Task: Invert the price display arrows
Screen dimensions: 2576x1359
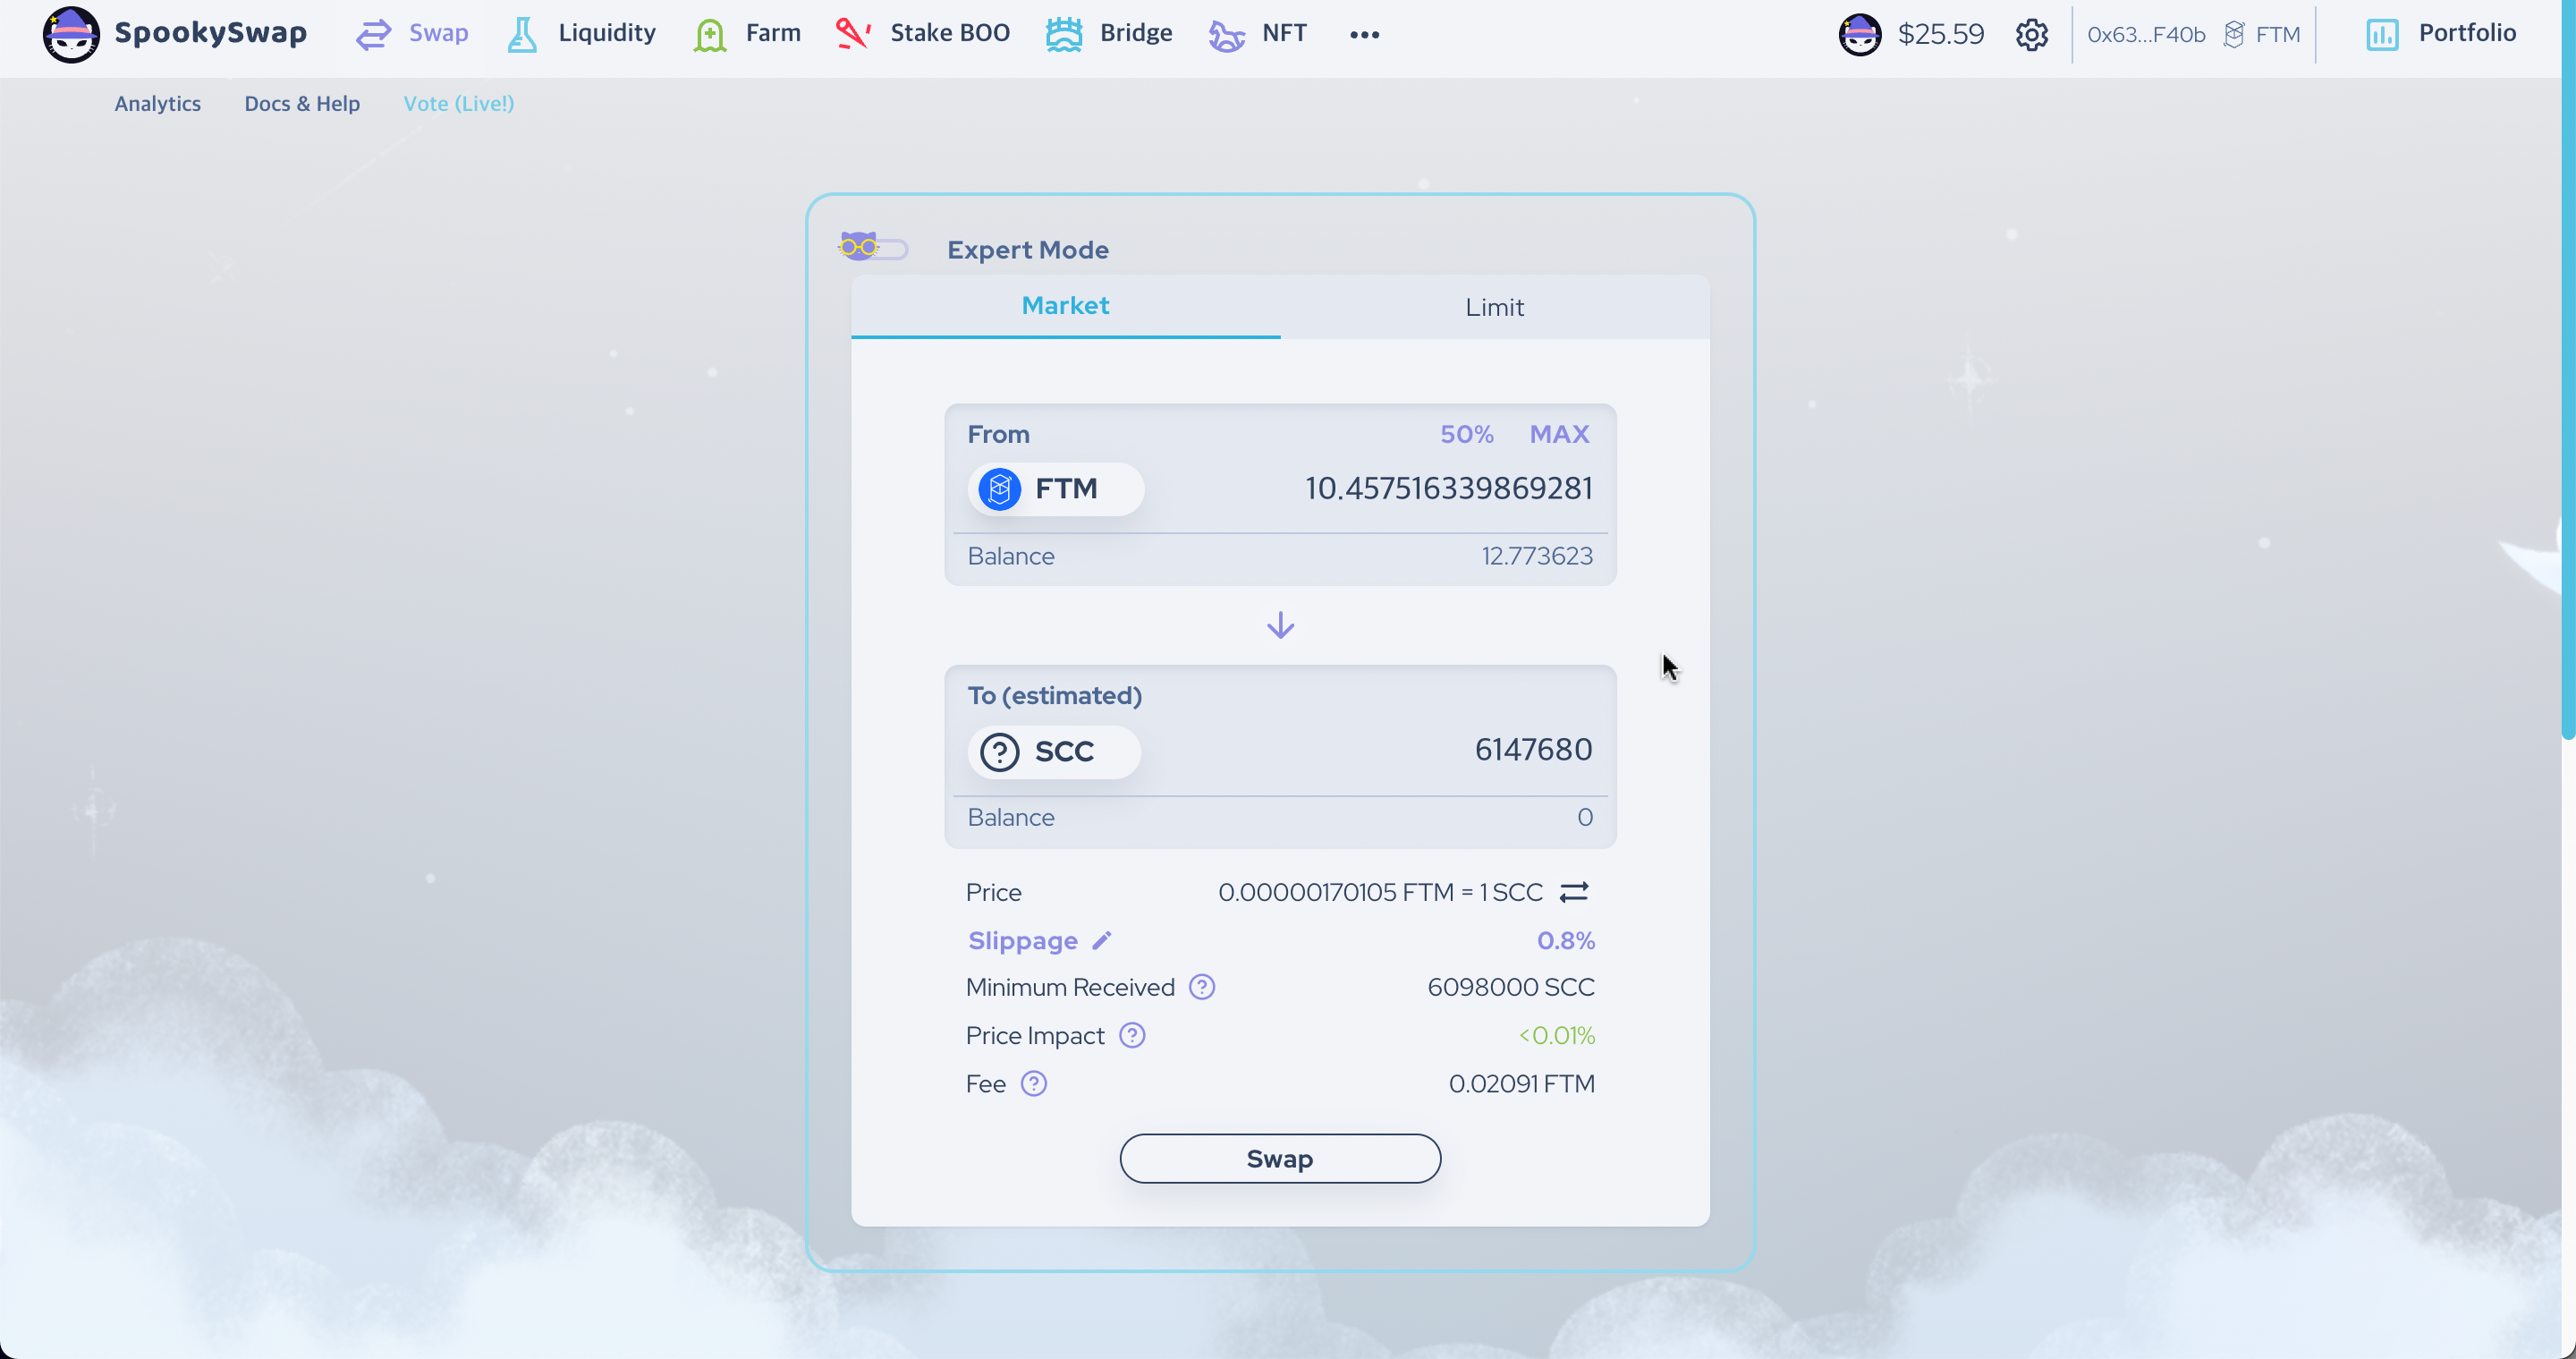Action: [1574, 892]
